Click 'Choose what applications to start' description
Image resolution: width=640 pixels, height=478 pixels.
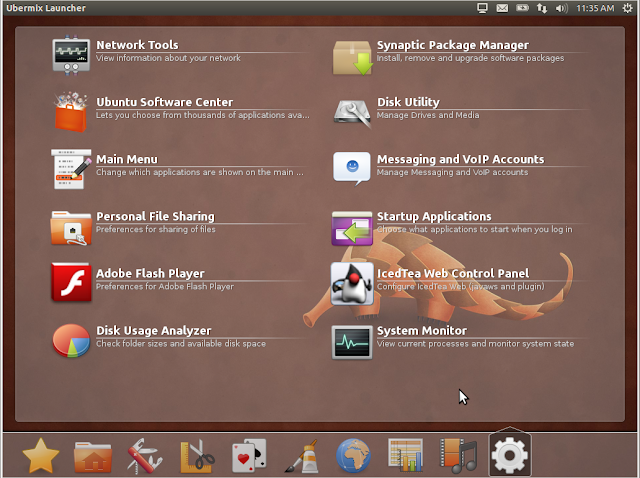[475, 229]
